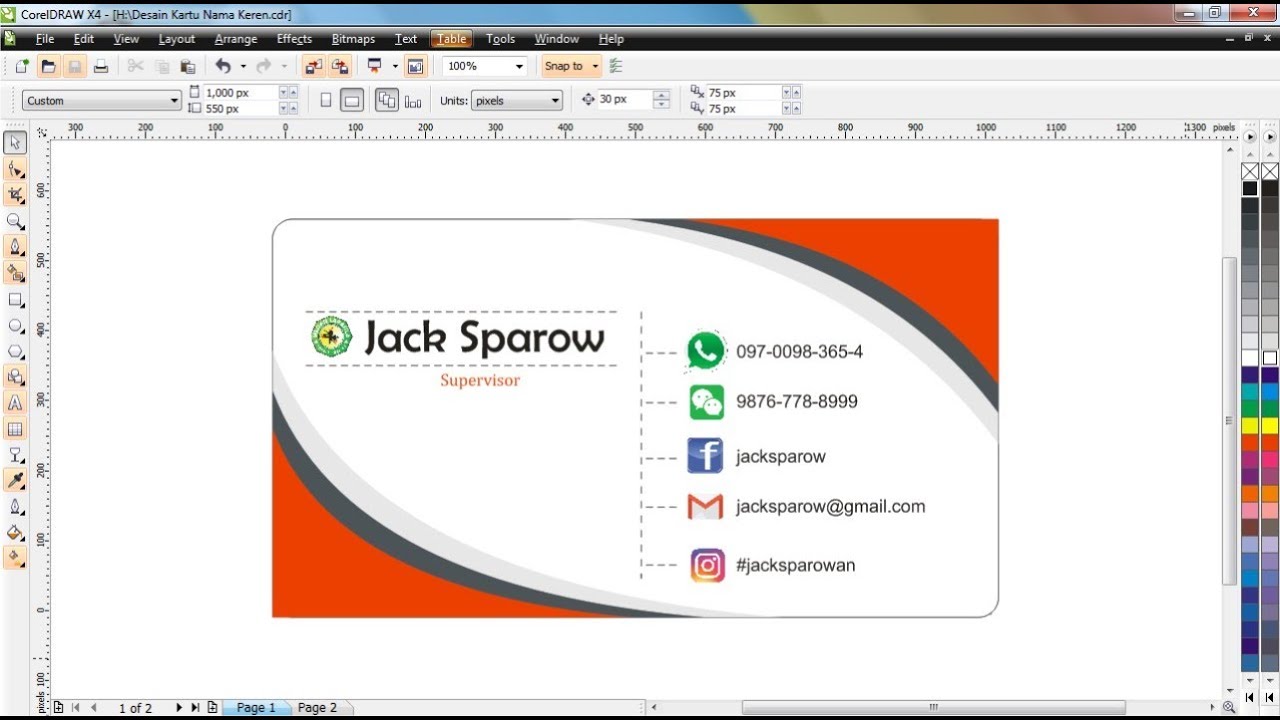1280x720 pixels.
Task: Switch to the Page 2 tab
Action: (x=317, y=707)
